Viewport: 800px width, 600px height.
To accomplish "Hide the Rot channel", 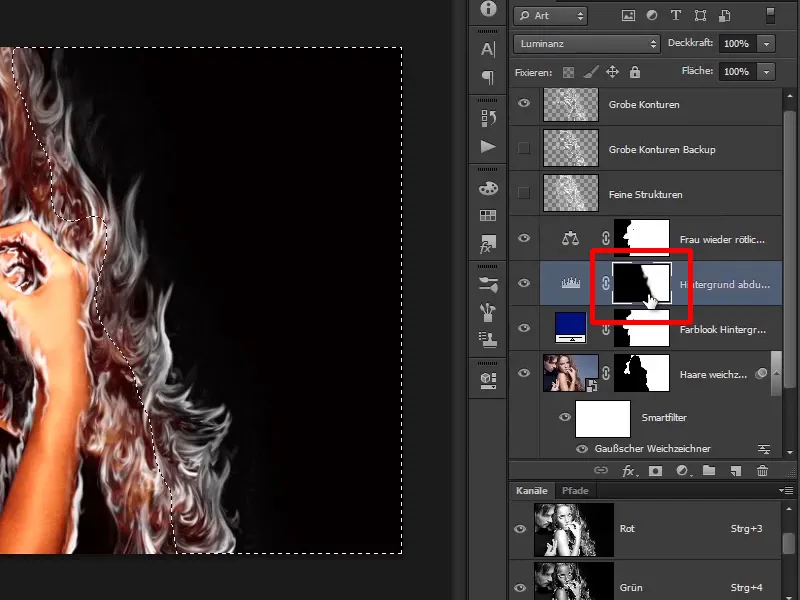I will 520,529.
